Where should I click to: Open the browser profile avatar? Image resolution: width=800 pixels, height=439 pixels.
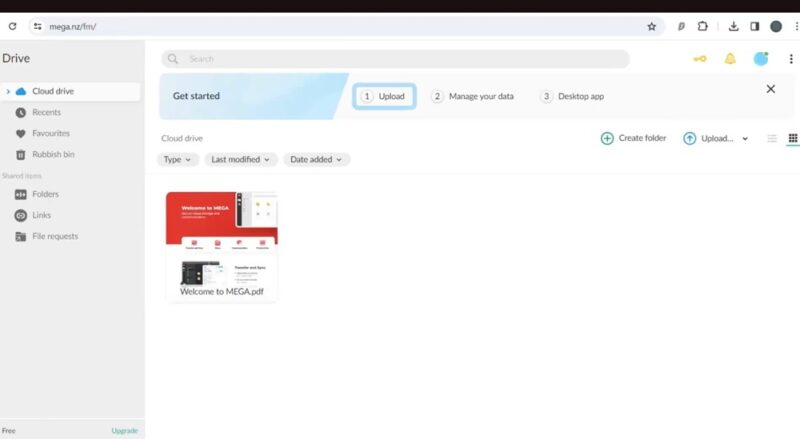coord(776,26)
